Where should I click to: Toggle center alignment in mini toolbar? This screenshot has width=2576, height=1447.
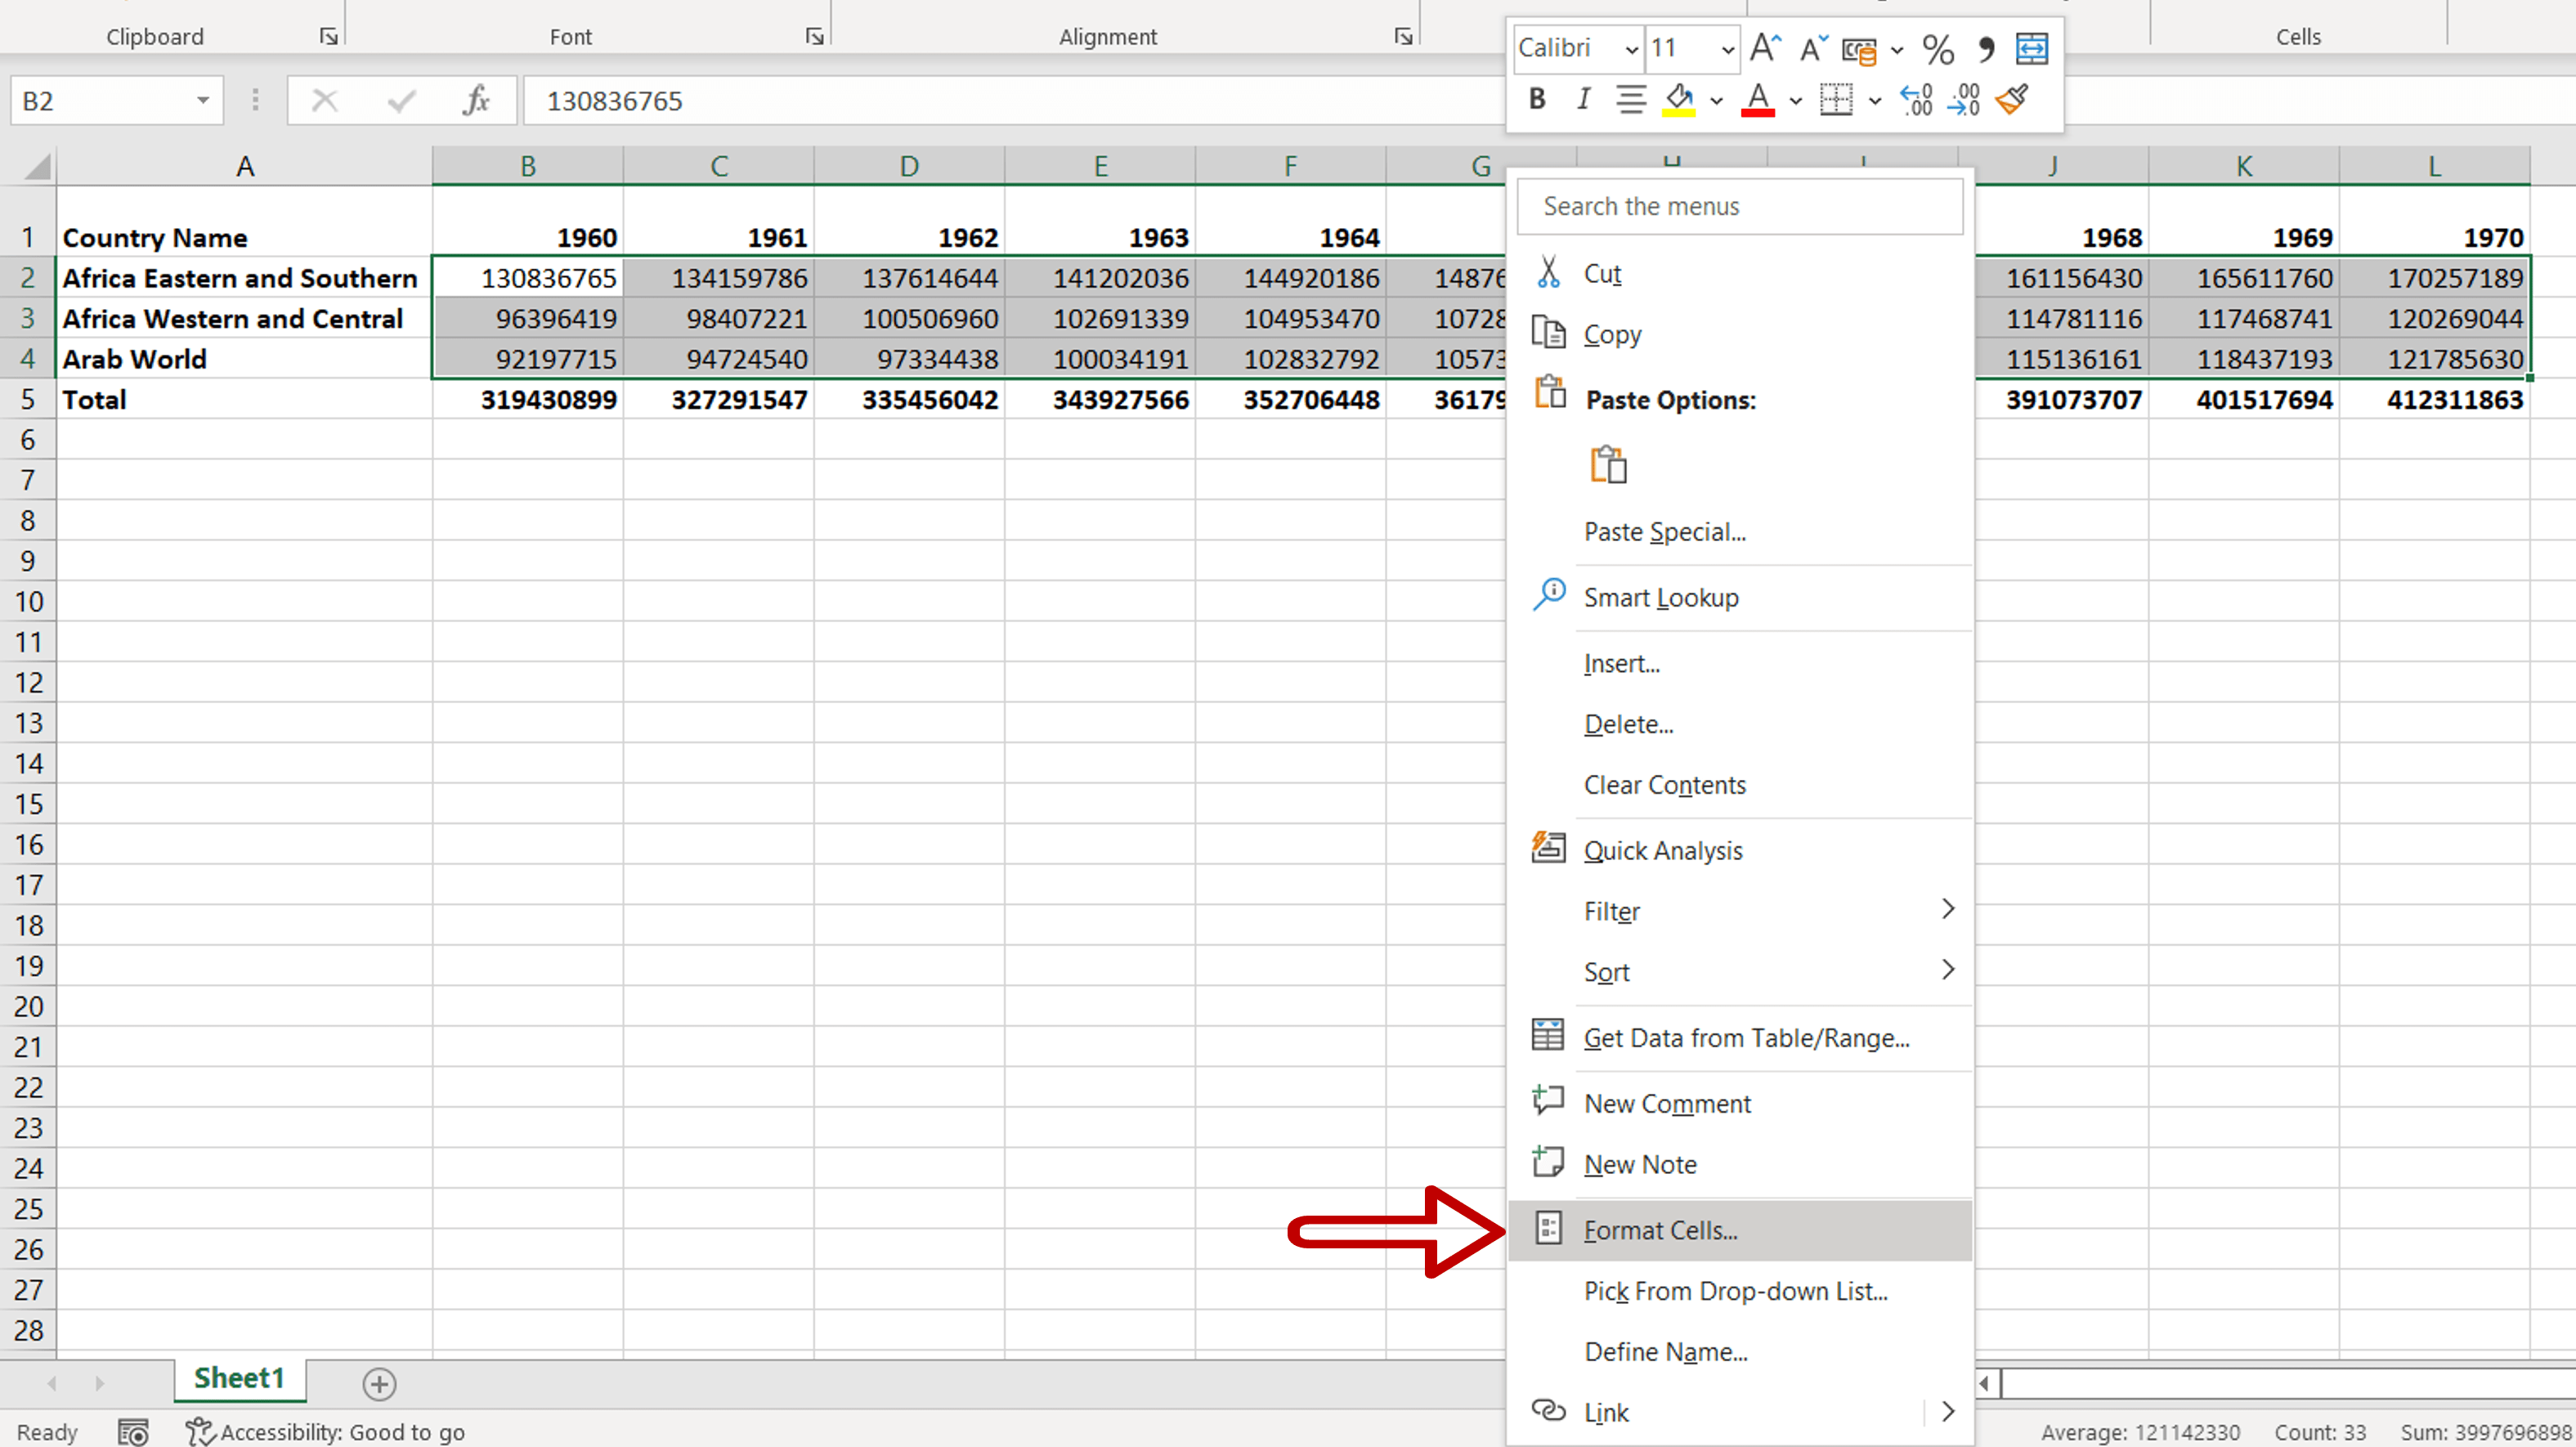(1630, 100)
